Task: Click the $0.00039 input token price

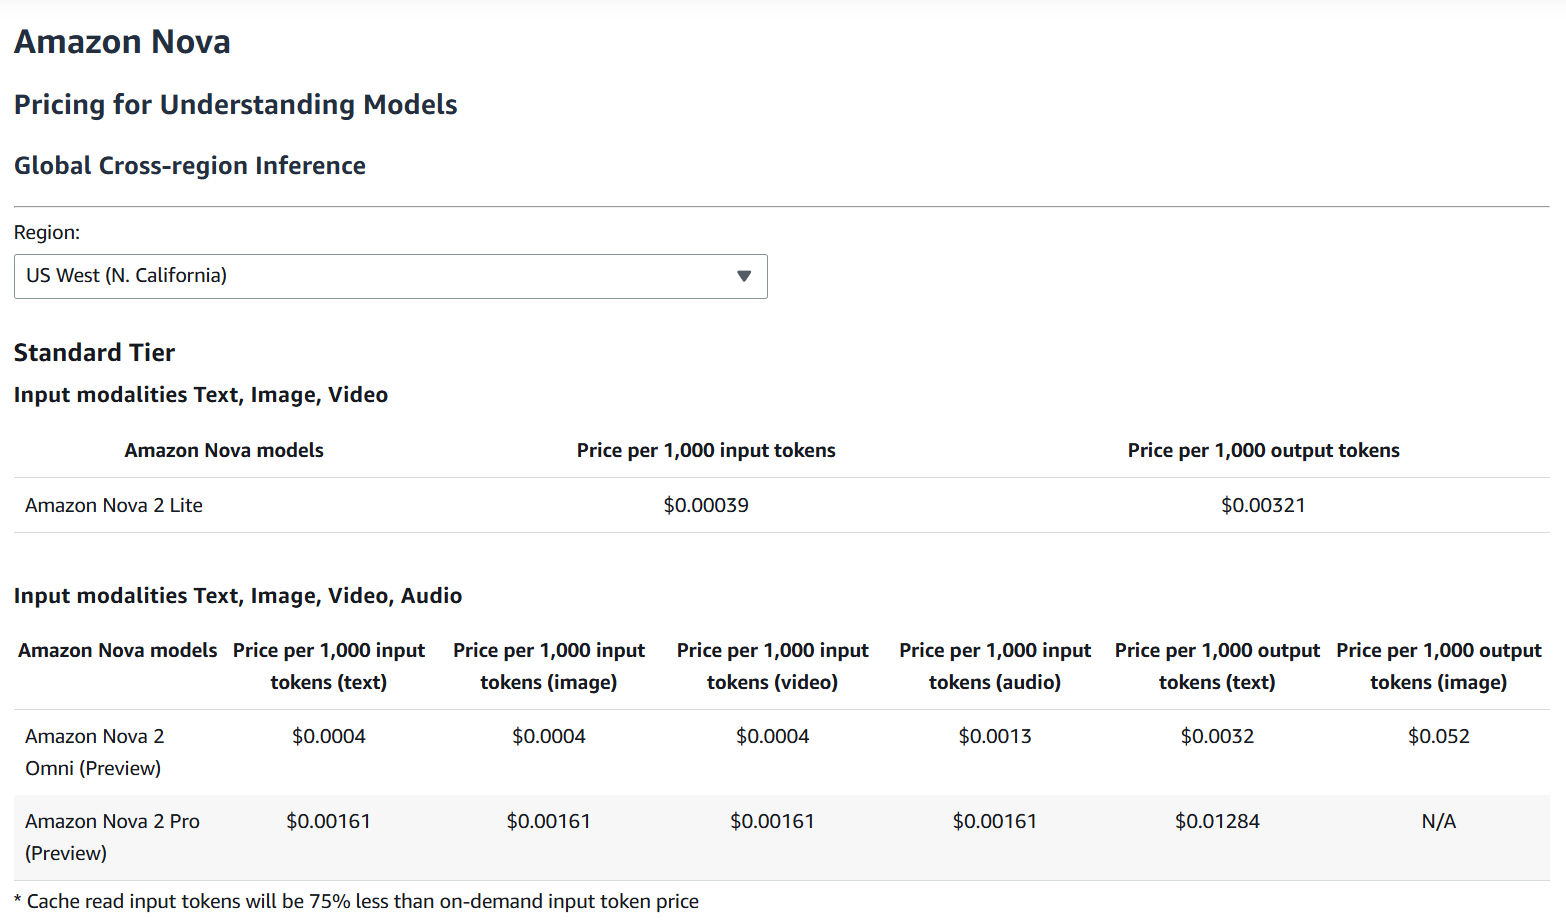Action: 706,505
